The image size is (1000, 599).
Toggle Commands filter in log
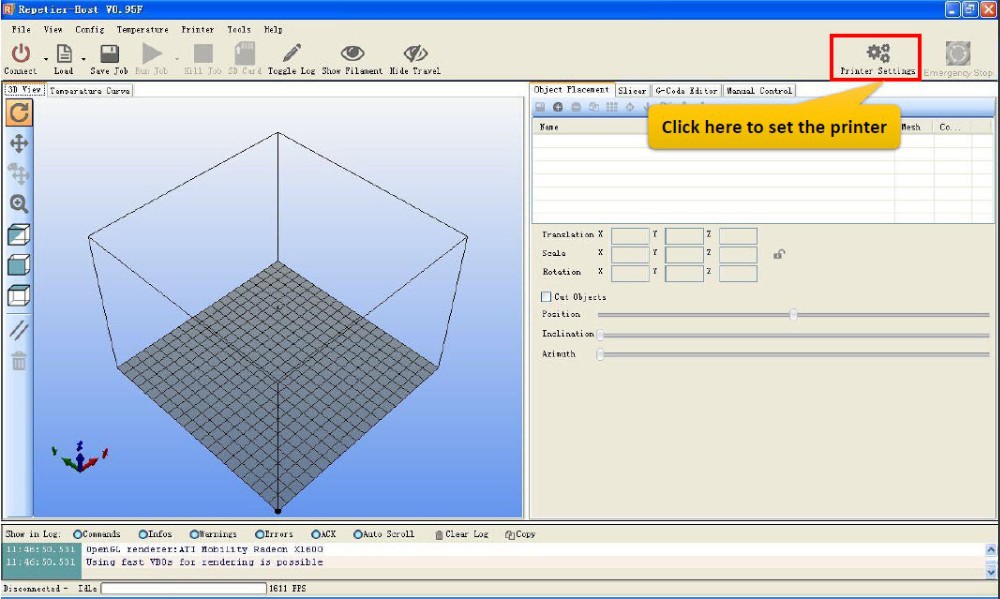(x=76, y=535)
